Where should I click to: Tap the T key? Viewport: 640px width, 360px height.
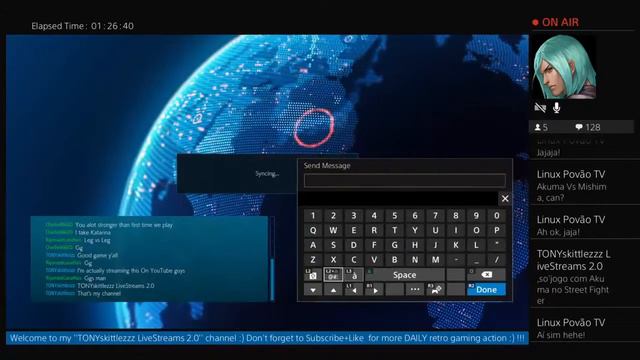pos(394,230)
